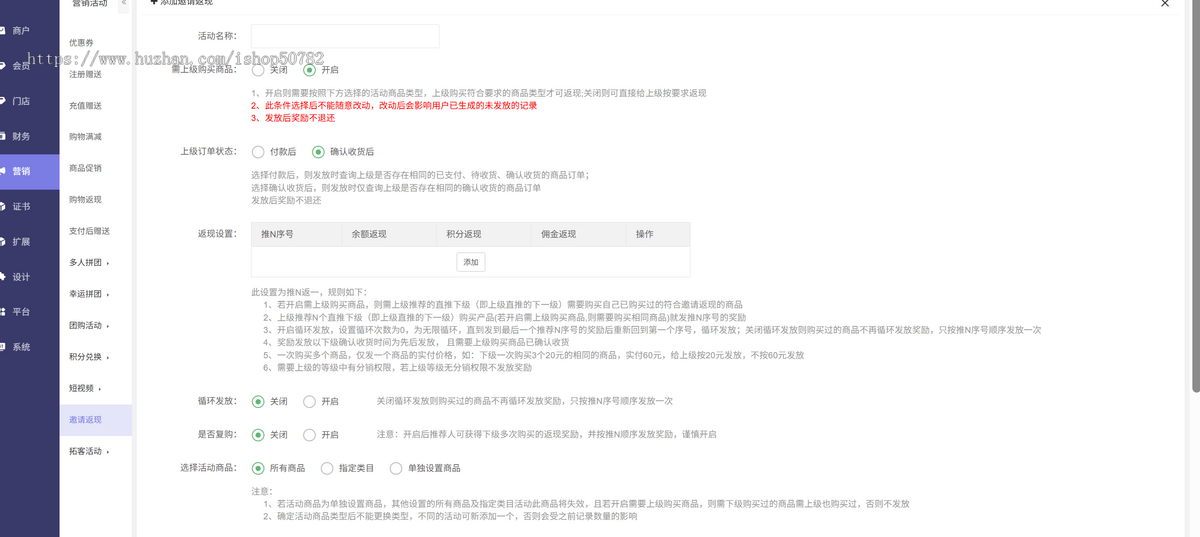Image resolution: width=1200 pixels, height=537 pixels.
Task: Click red warning about 此条件选择后不能随意改动
Action: [395, 106]
